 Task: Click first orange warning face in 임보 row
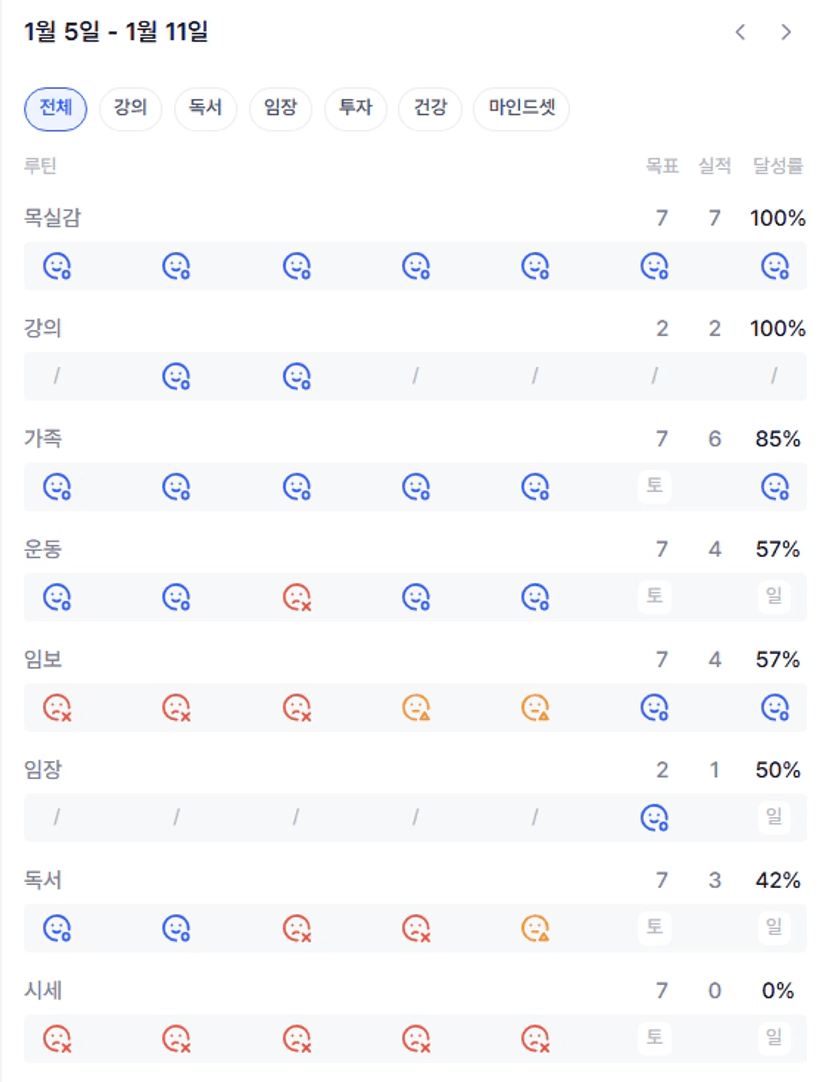(x=416, y=708)
